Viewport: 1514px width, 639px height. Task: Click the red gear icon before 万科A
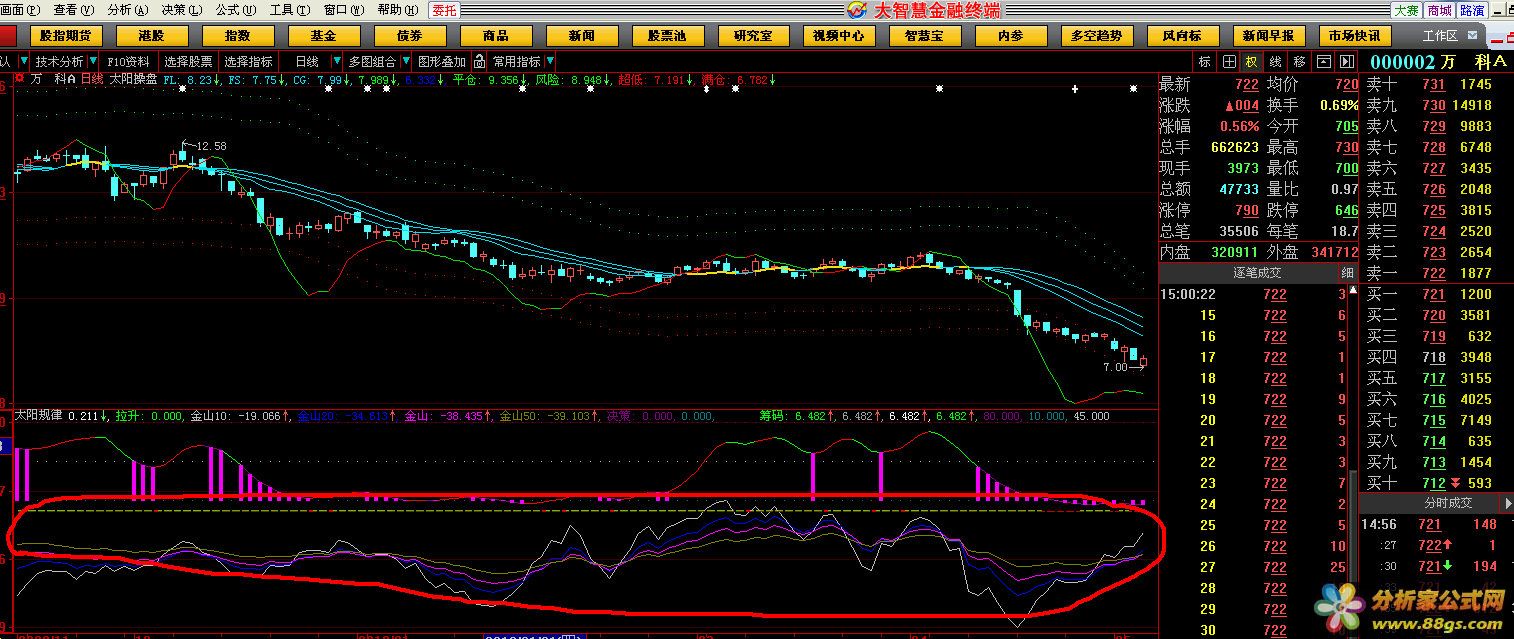pos(19,78)
